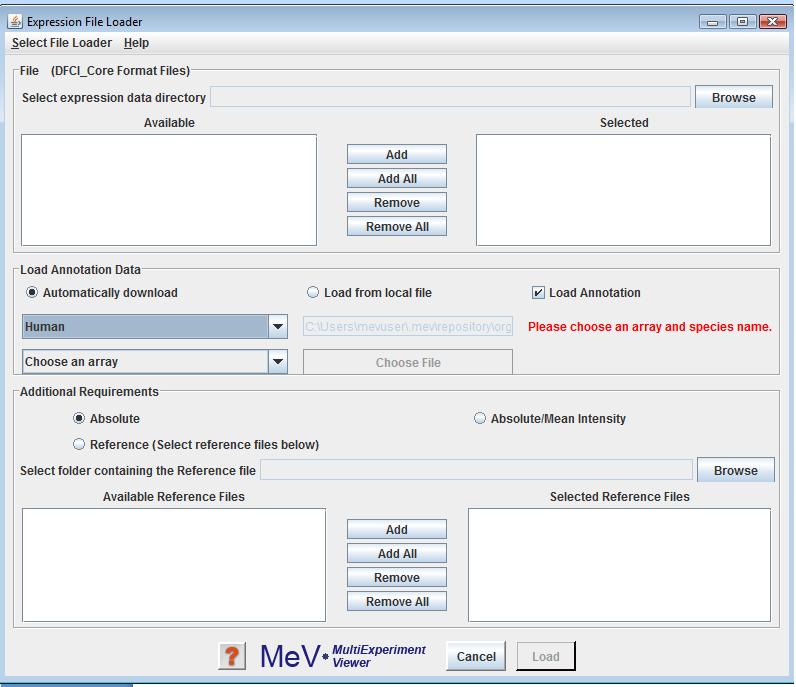The width and height of the screenshot is (796, 687).
Task: Browse for expression data directory
Action: (x=733, y=97)
